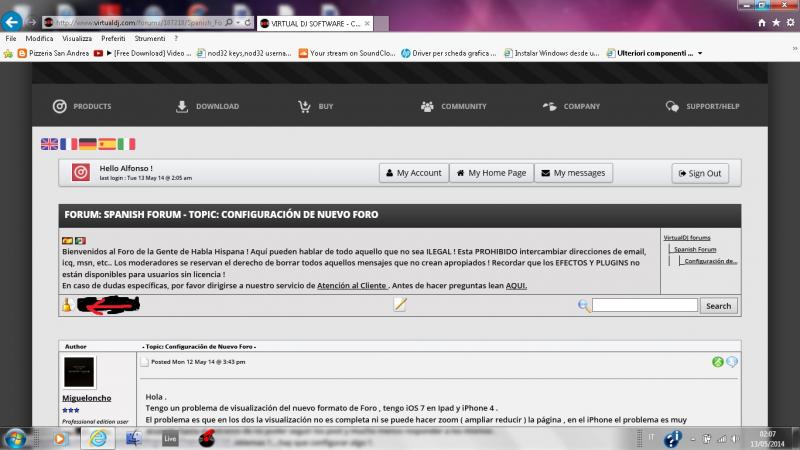Follow the Atención al Cliente link
Viewport: 800px width, 450px height.
click(x=352, y=285)
